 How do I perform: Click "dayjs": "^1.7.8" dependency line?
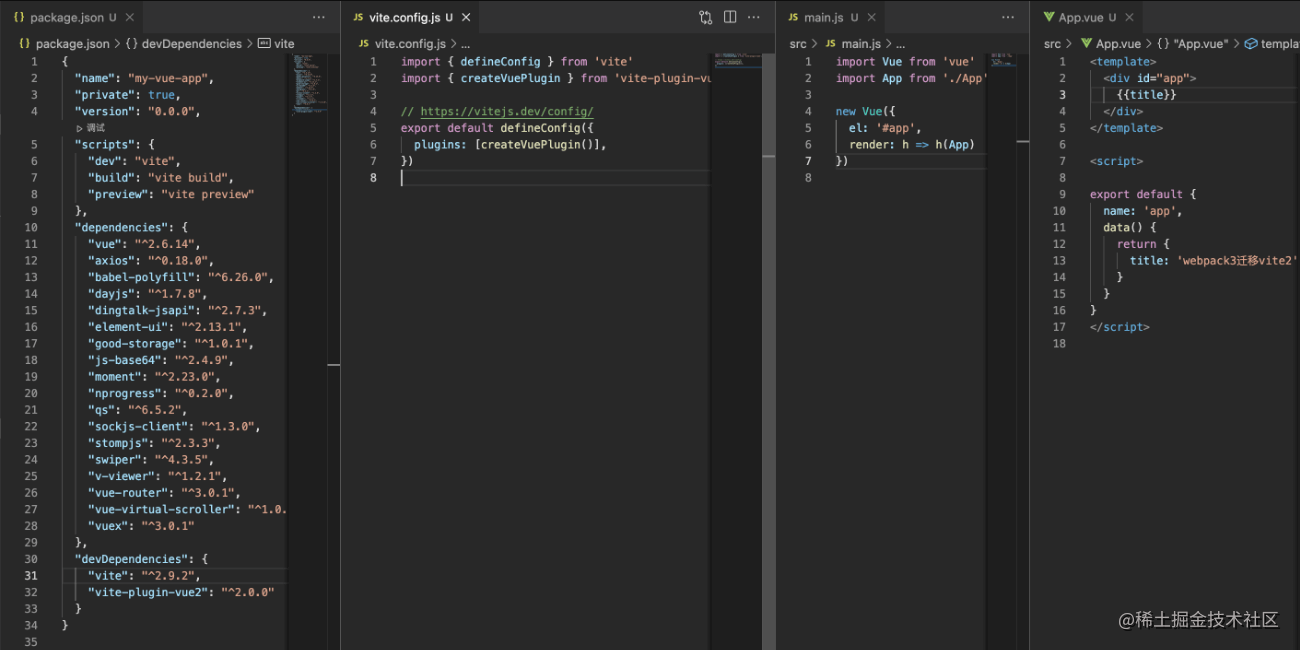pyautogui.click(x=147, y=294)
